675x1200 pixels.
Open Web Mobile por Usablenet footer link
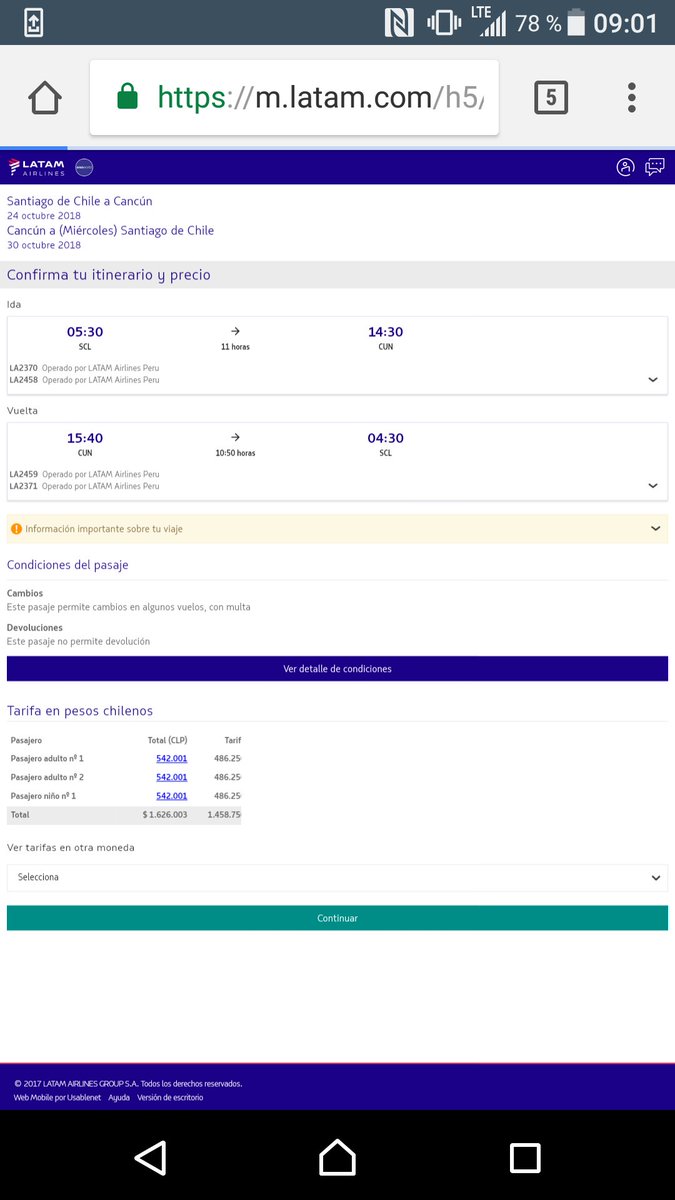click(x=58, y=1098)
